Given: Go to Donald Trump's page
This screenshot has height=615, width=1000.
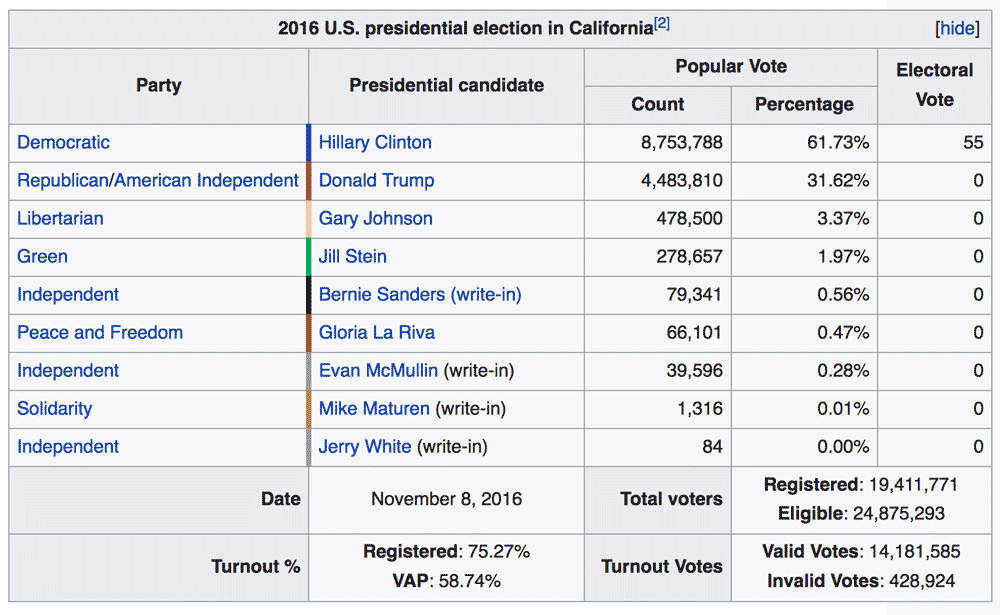Looking at the screenshot, I should [x=376, y=181].
